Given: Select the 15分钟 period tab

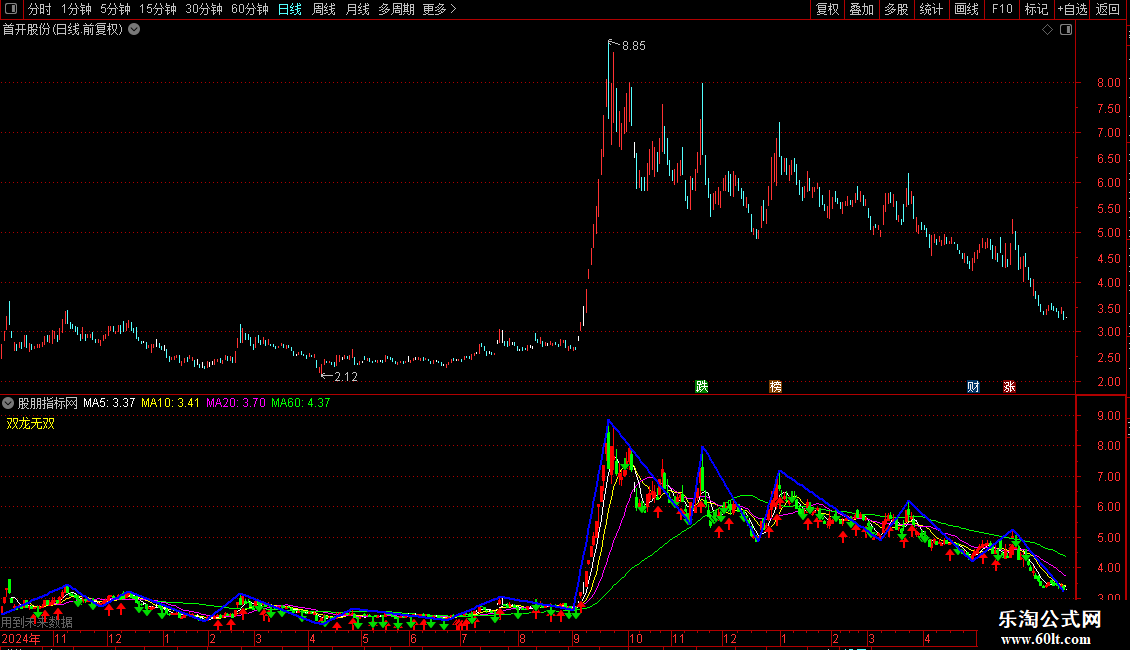Looking at the screenshot, I should pyautogui.click(x=158, y=9).
